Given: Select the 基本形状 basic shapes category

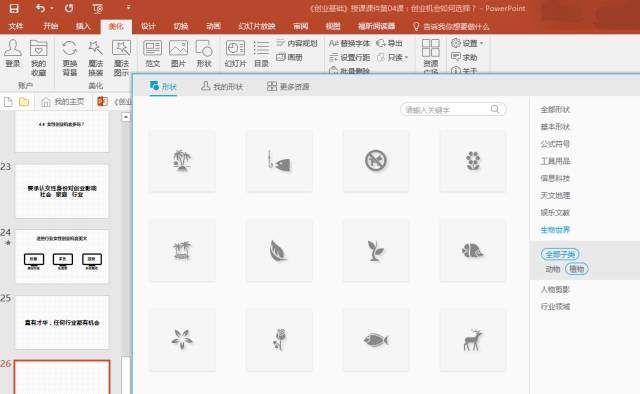Looking at the screenshot, I should [x=555, y=127].
